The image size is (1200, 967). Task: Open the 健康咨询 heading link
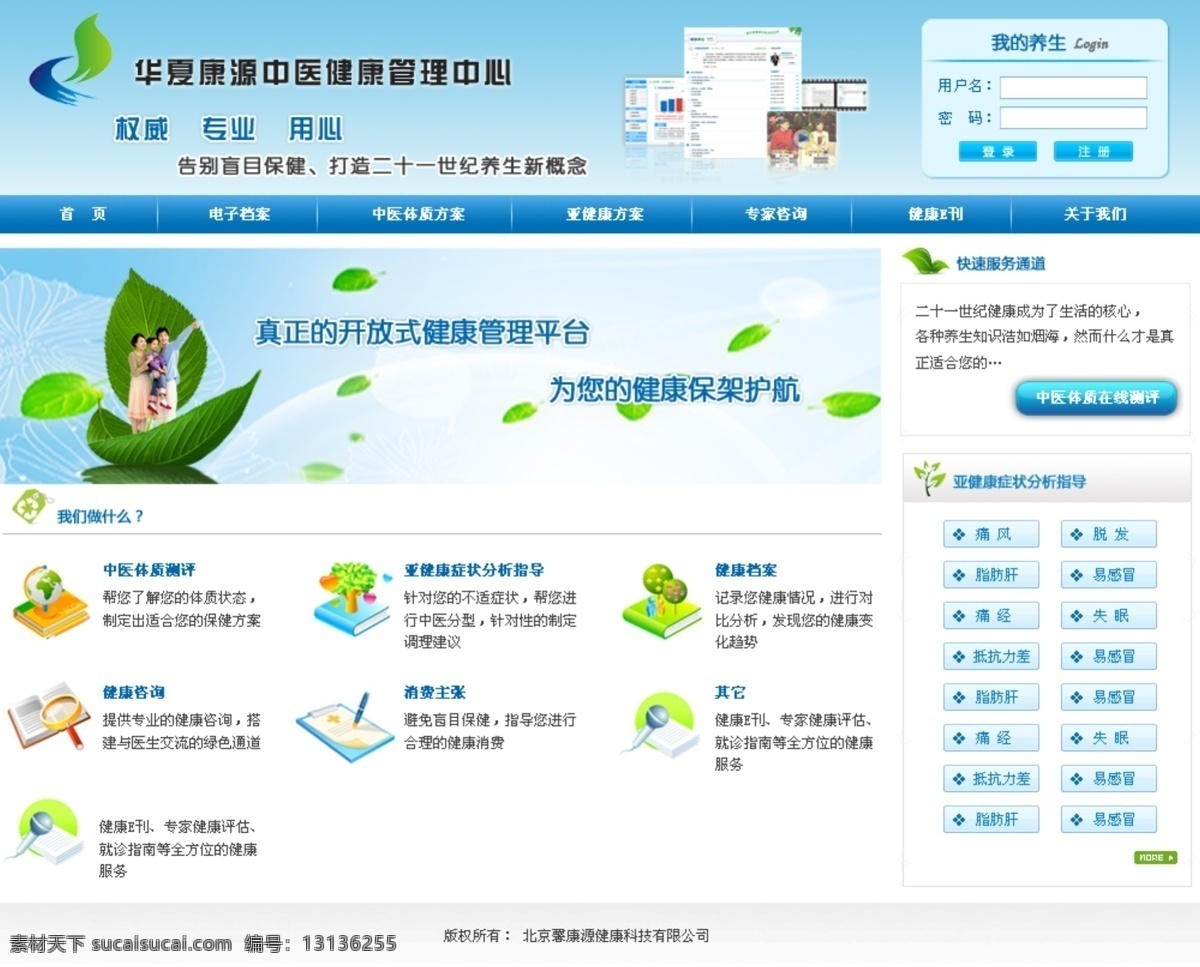[x=133, y=692]
